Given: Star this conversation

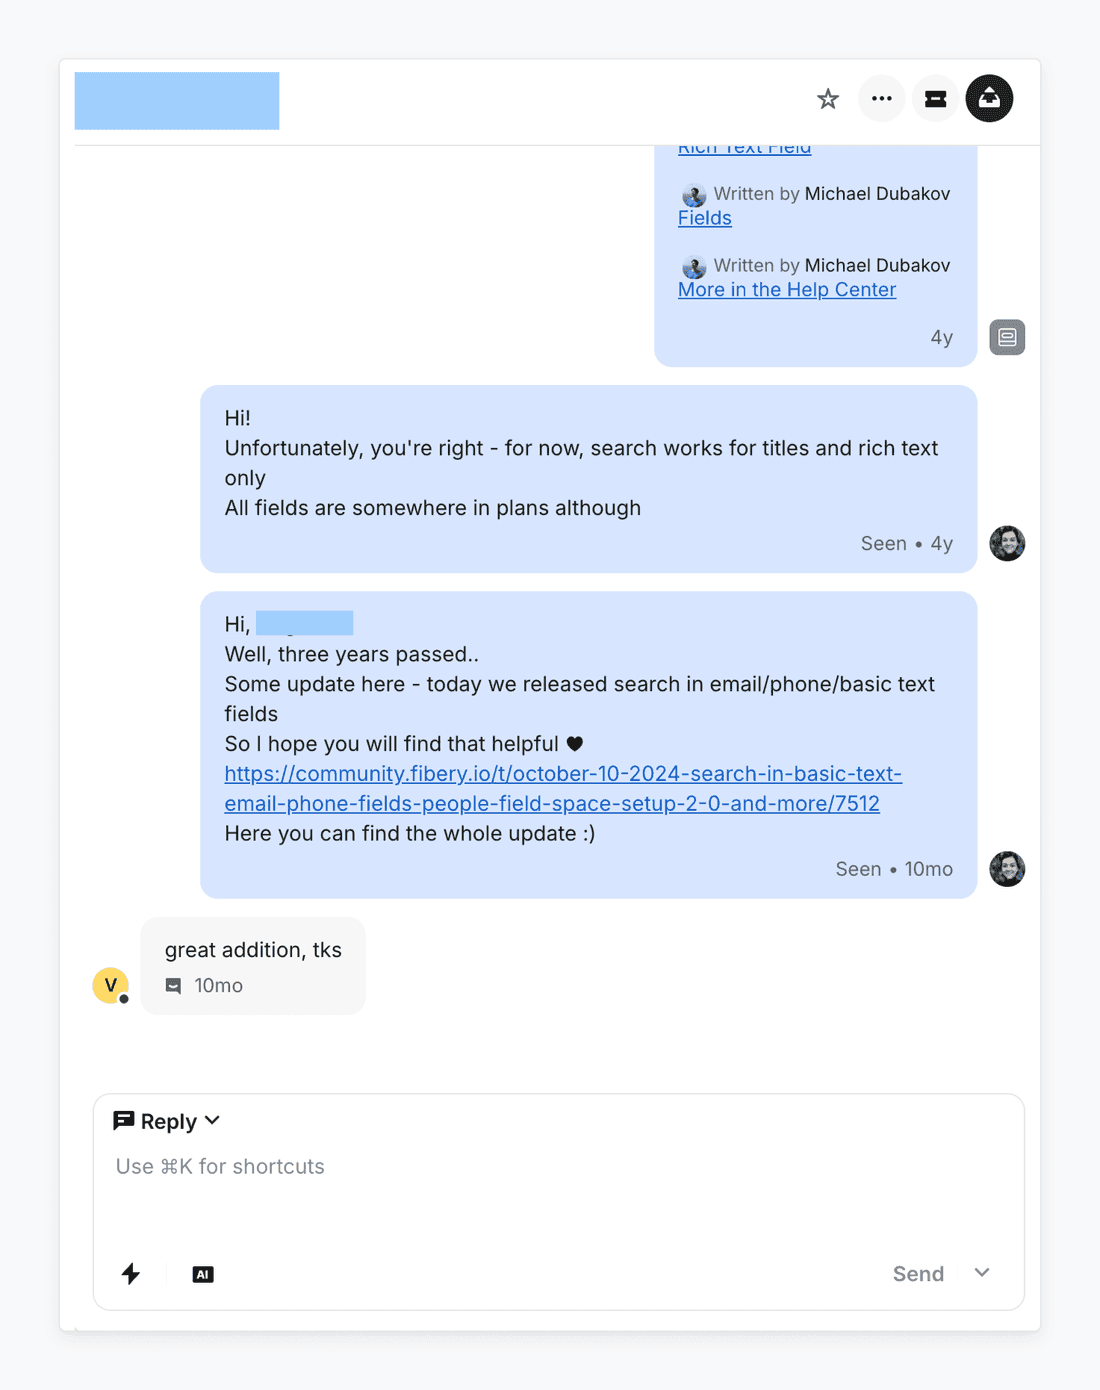Looking at the screenshot, I should click(x=827, y=99).
